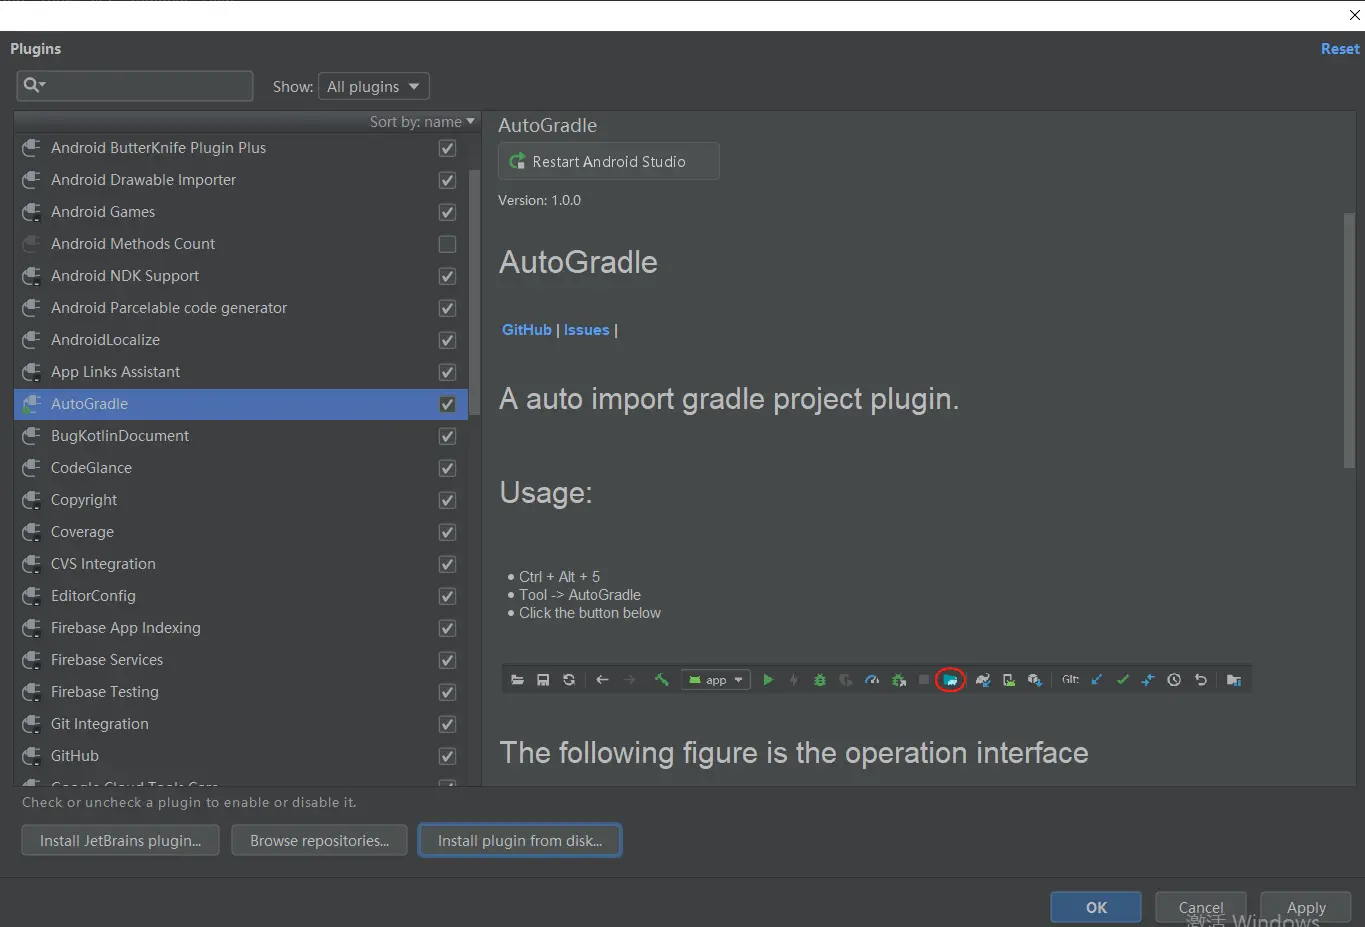This screenshot has width=1365, height=927.
Task: Click the Save all disk icon in usage toolbar
Action: click(x=543, y=680)
